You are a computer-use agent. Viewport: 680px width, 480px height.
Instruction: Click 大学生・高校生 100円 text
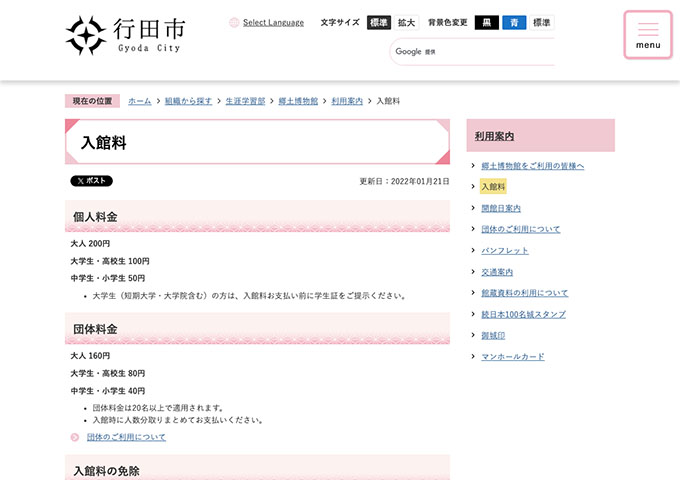click(x=110, y=261)
